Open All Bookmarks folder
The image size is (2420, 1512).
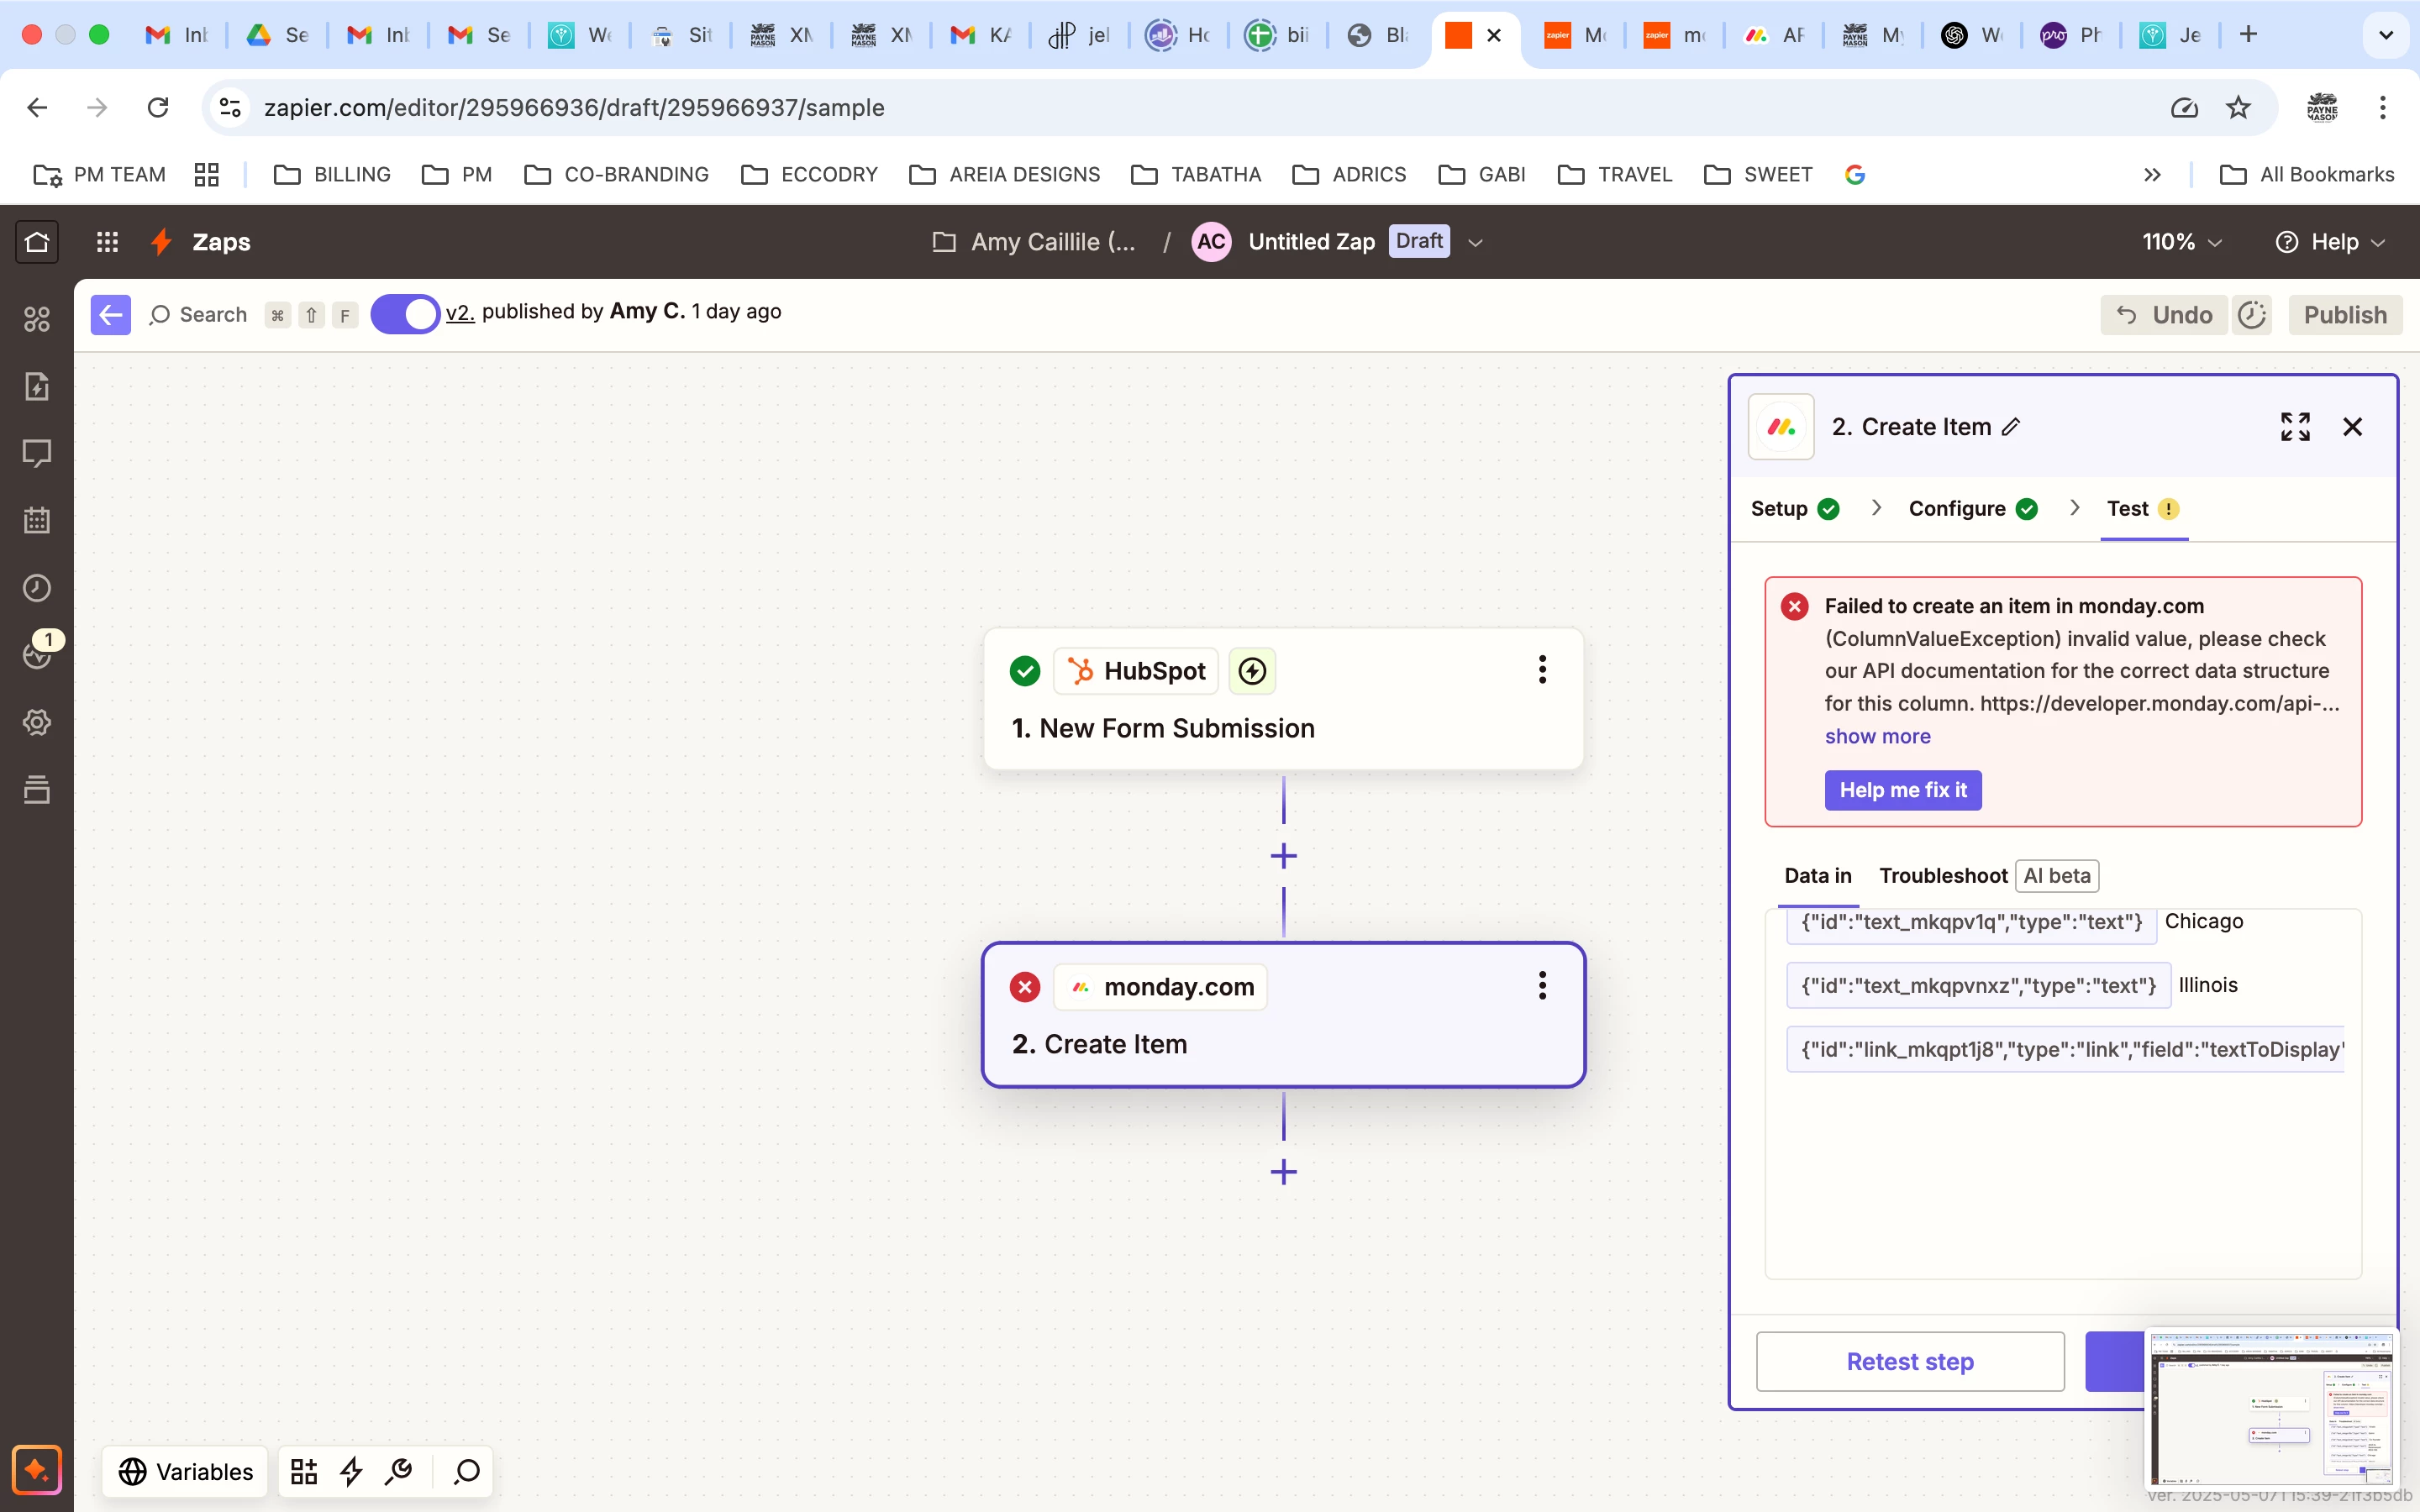coord(2306,175)
